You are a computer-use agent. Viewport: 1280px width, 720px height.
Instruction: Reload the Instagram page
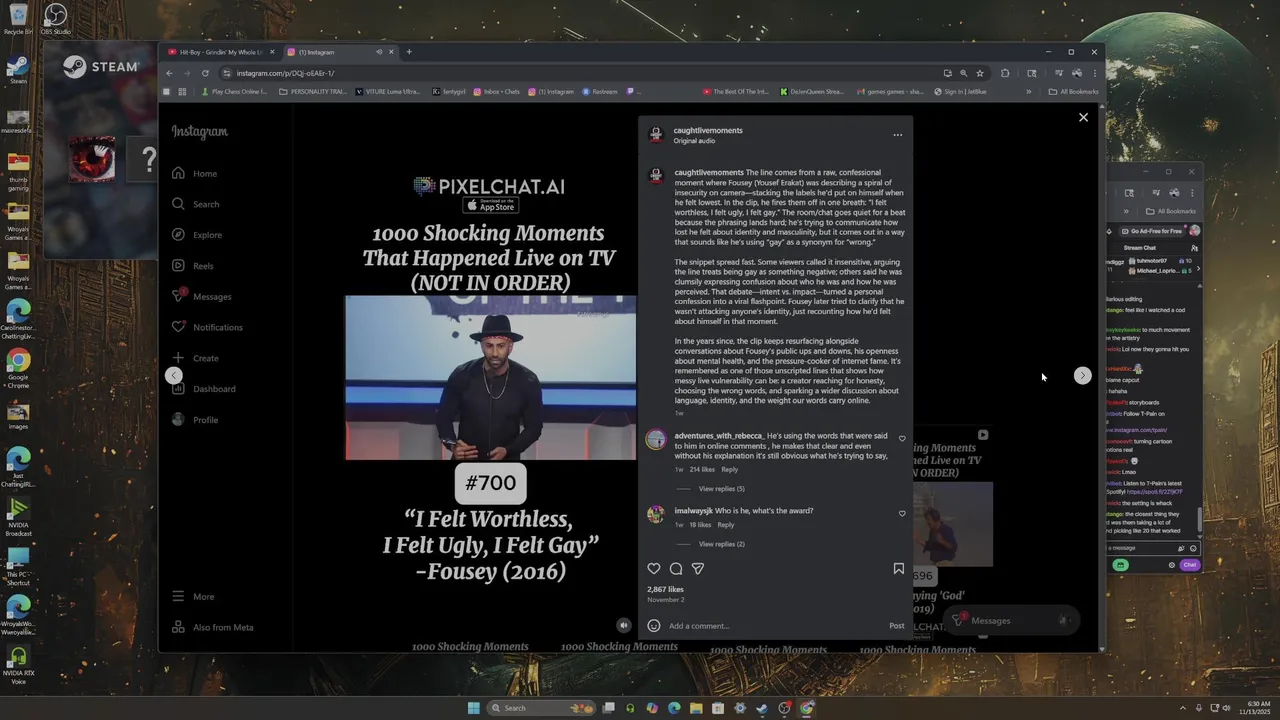click(205, 73)
